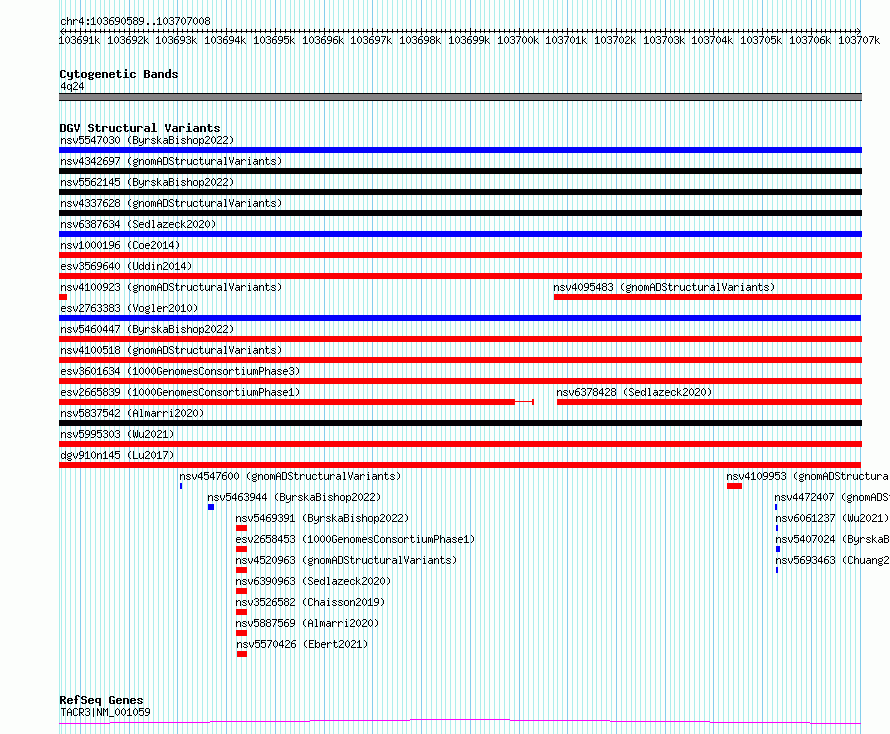Open variant esv3569640 (Uddin2014)
890x734 pixels.
click(460, 276)
